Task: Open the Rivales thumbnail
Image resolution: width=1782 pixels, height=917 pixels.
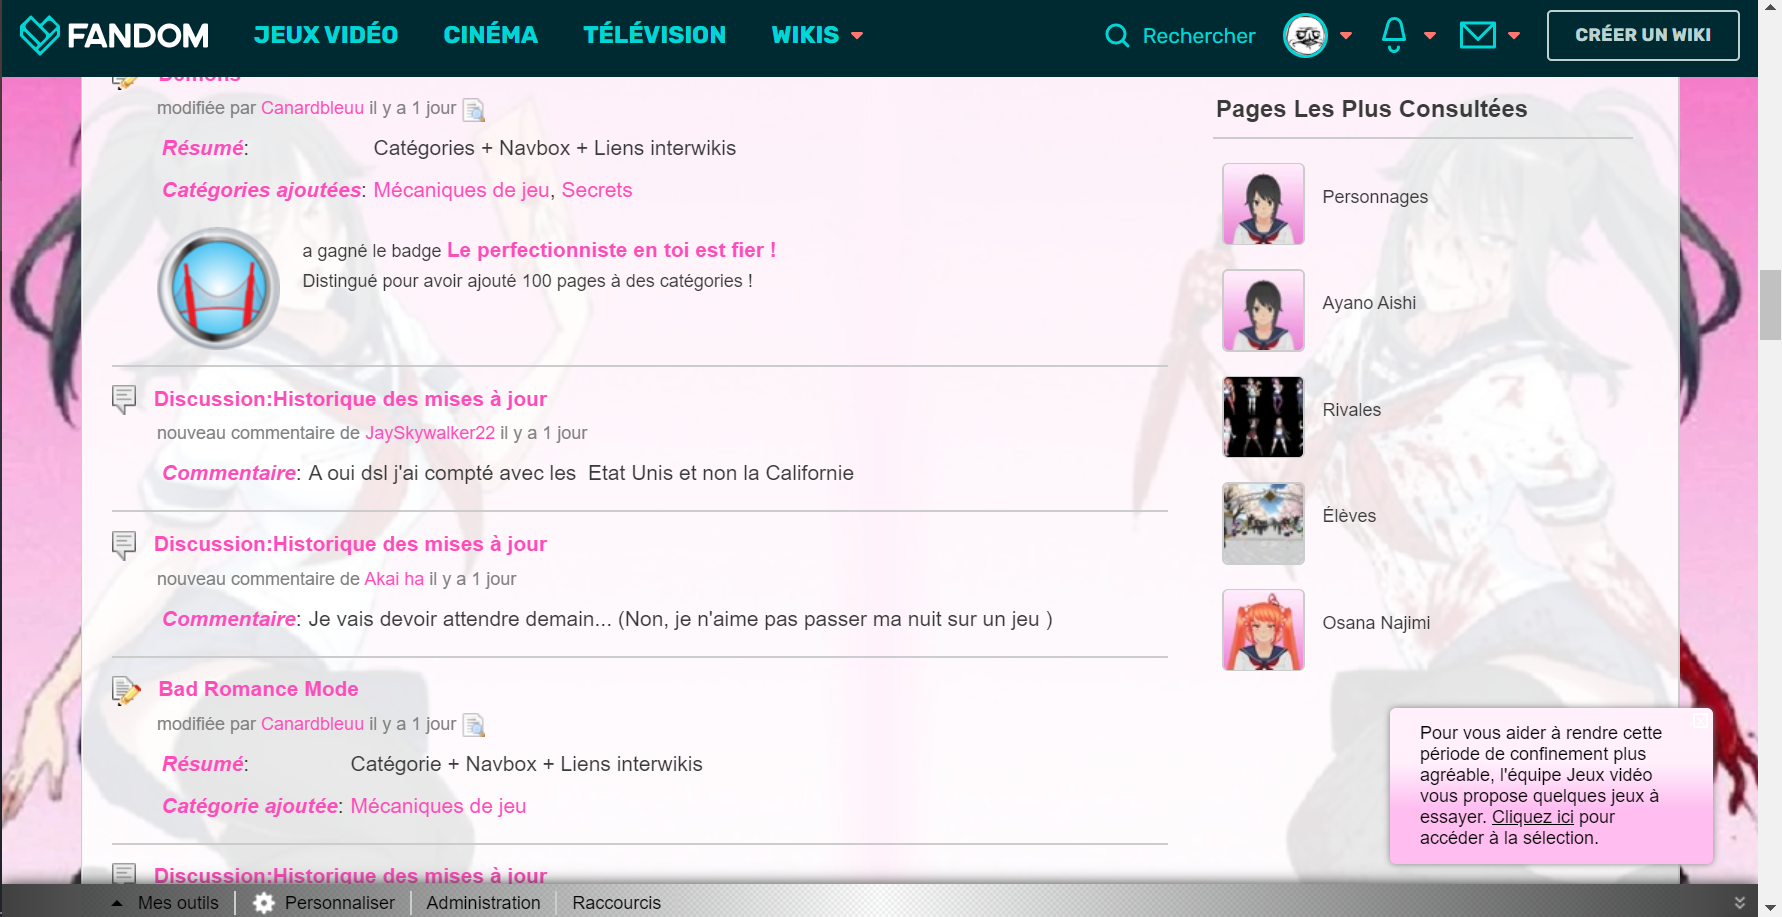Action: pyautogui.click(x=1263, y=417)
